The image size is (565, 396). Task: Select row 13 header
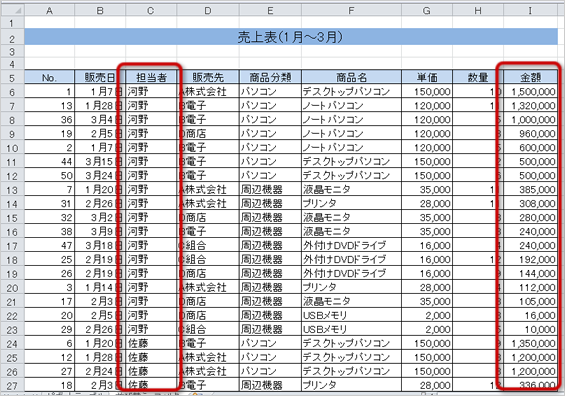coord(12,190)
